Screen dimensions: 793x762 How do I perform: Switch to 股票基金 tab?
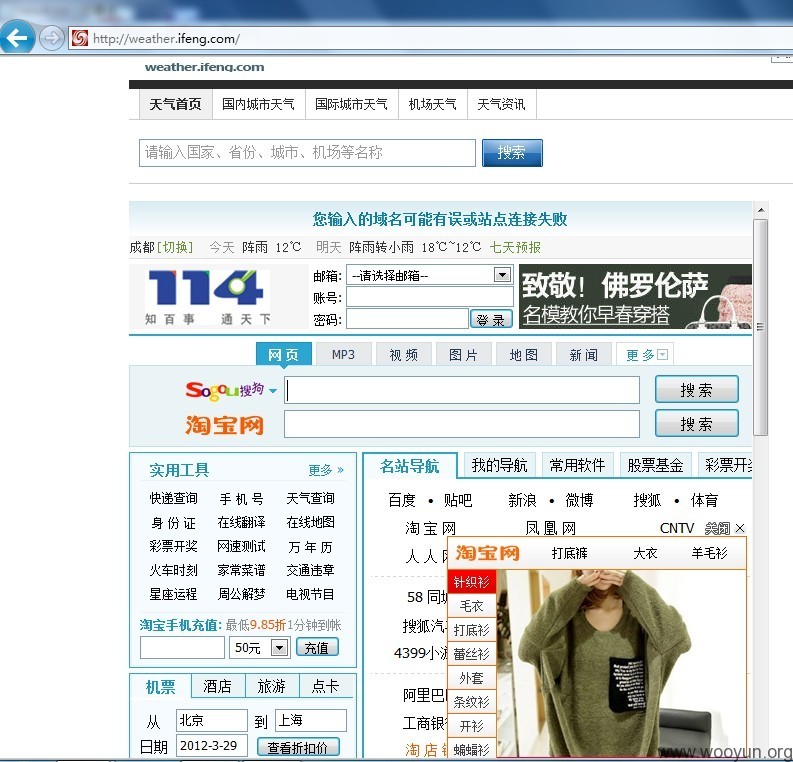point(655,465)
